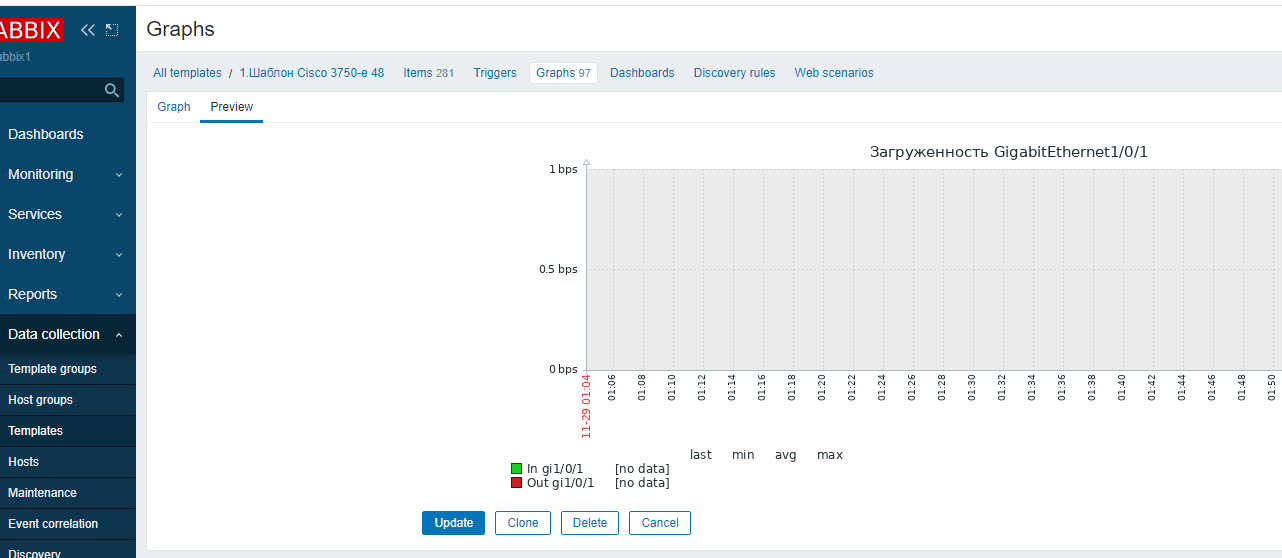Open the Triggers link
This screenshot has width=1282, height=558.
(x=495, y=73)
